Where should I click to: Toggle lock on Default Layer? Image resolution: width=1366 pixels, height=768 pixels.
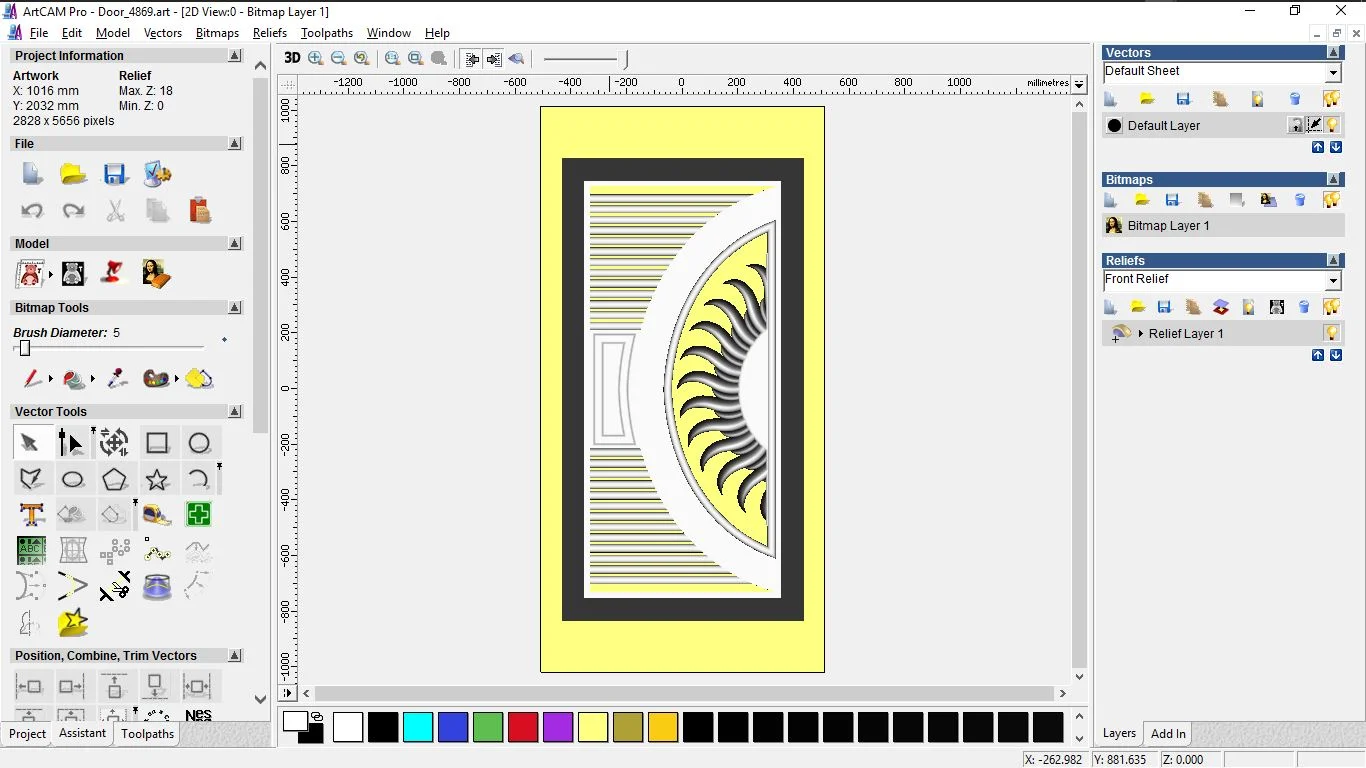tap(1296, 125)
